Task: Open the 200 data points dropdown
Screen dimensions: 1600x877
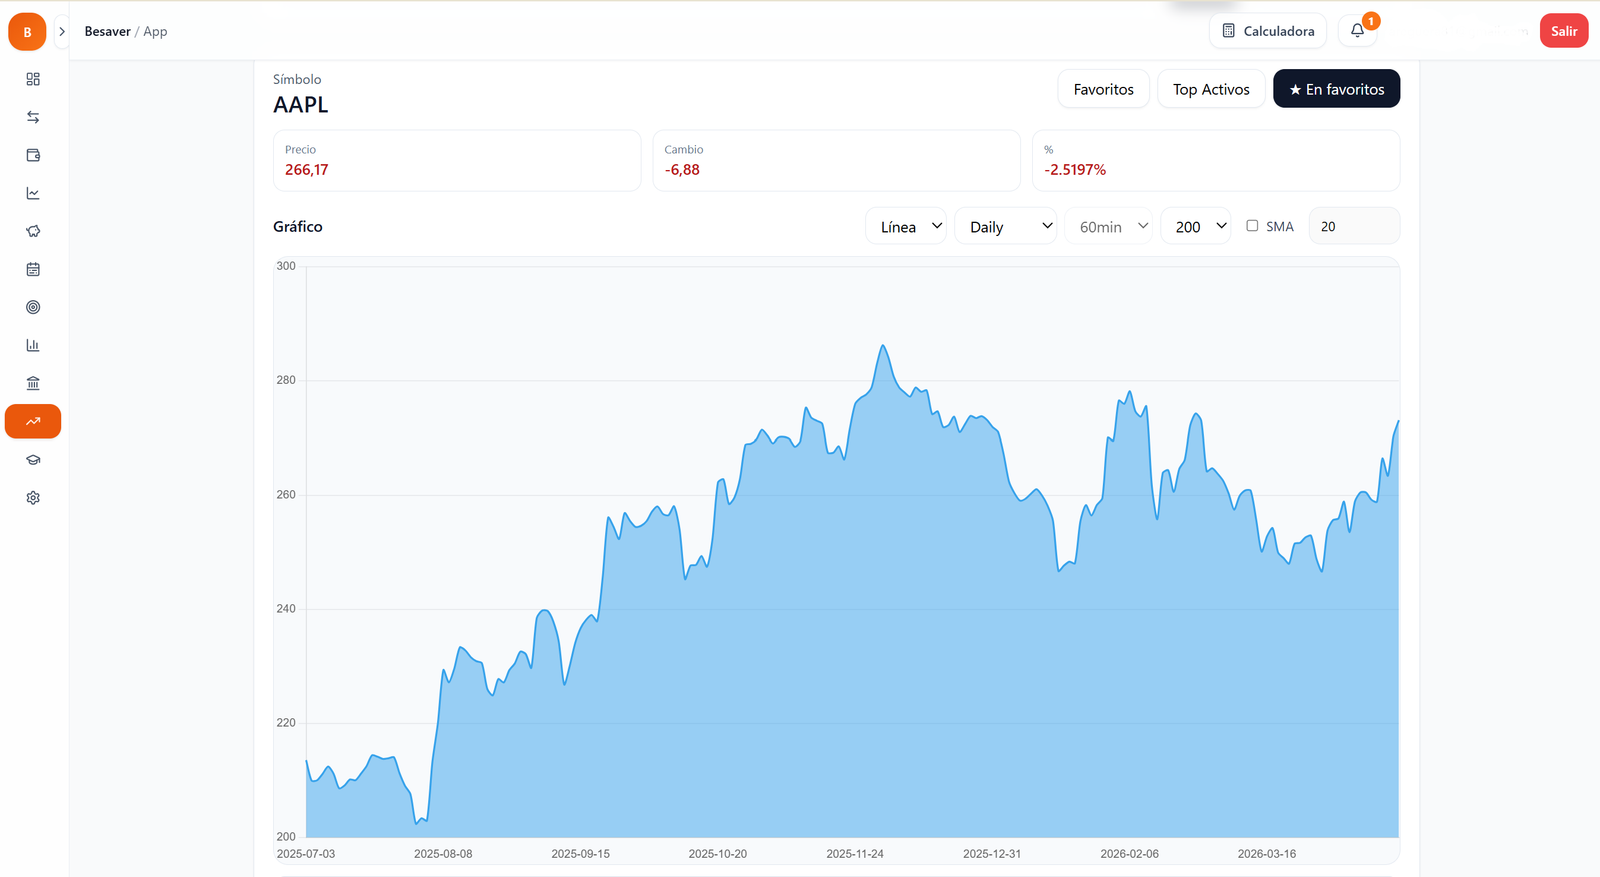Action: 1196,227
